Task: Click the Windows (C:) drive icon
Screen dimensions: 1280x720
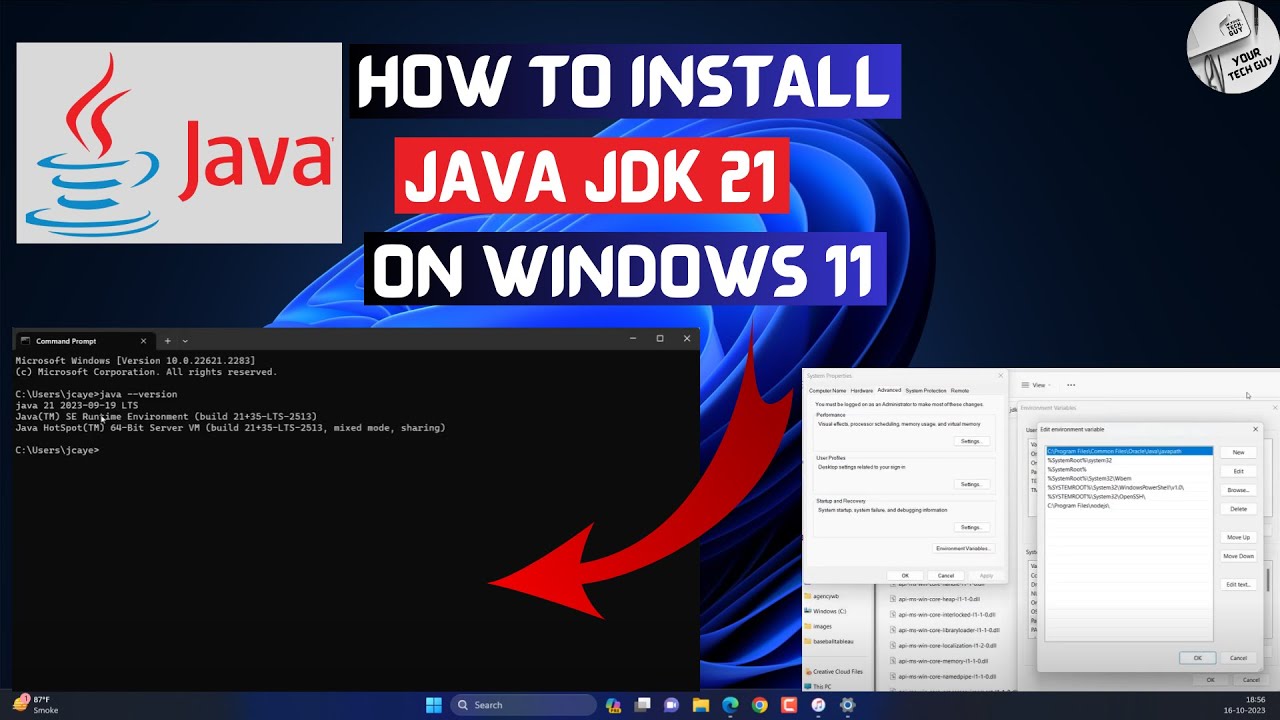Action: coord(807,610)
